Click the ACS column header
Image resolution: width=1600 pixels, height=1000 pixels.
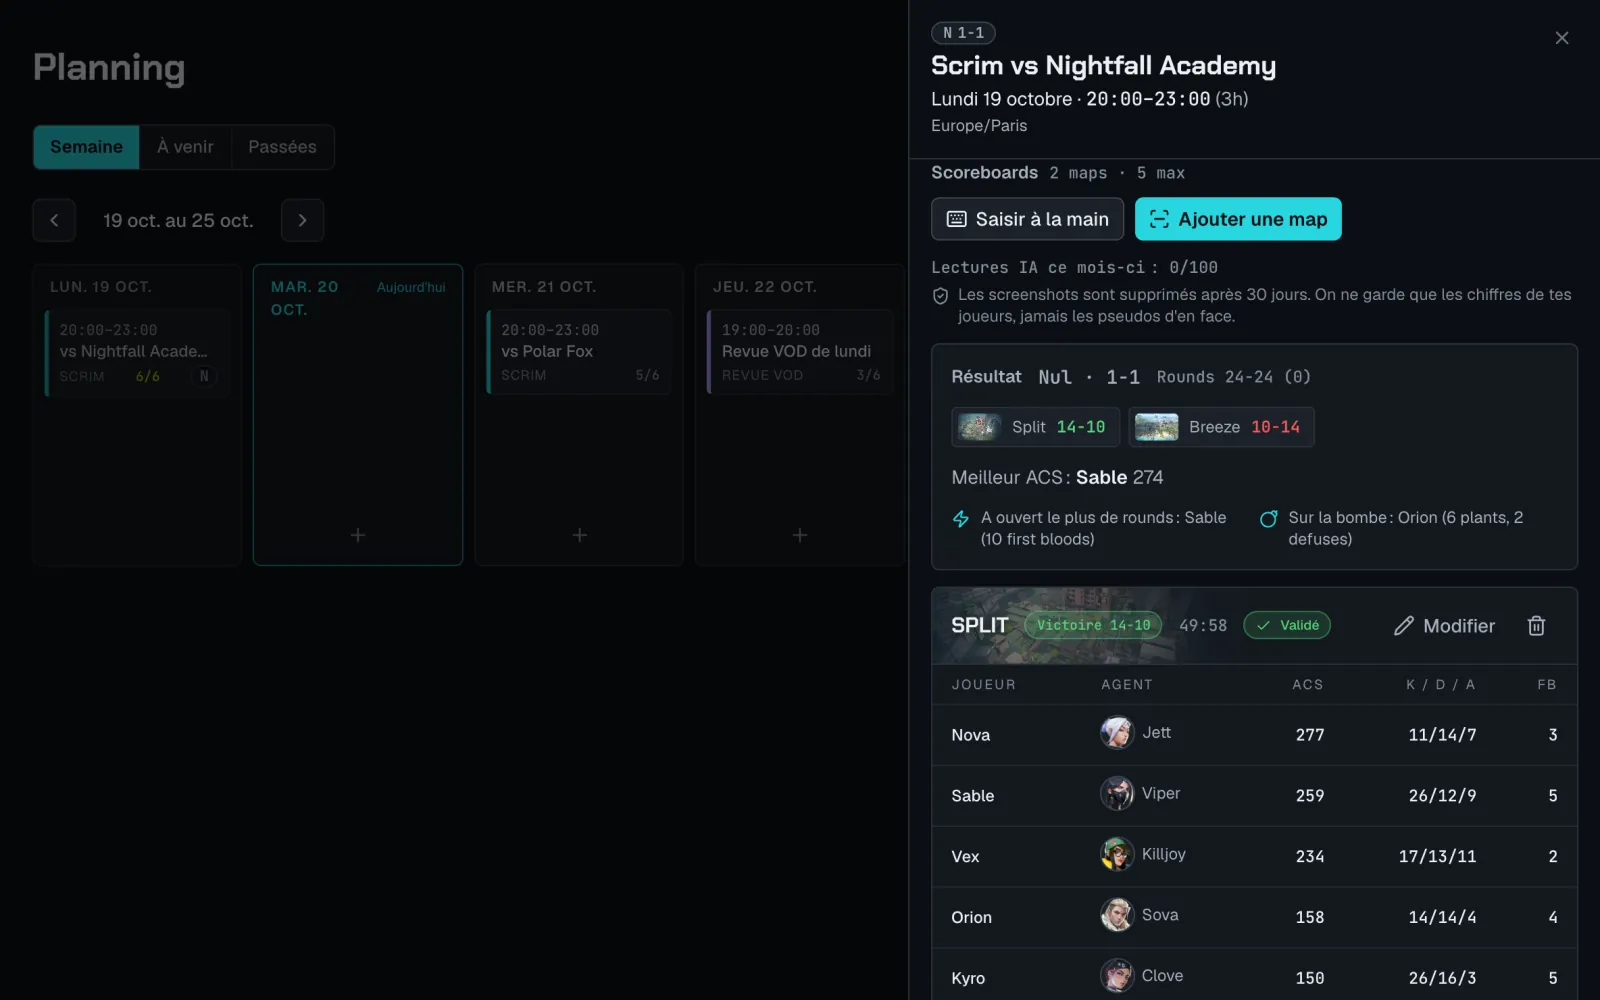pyautogui.click(x=1307, y=685)
